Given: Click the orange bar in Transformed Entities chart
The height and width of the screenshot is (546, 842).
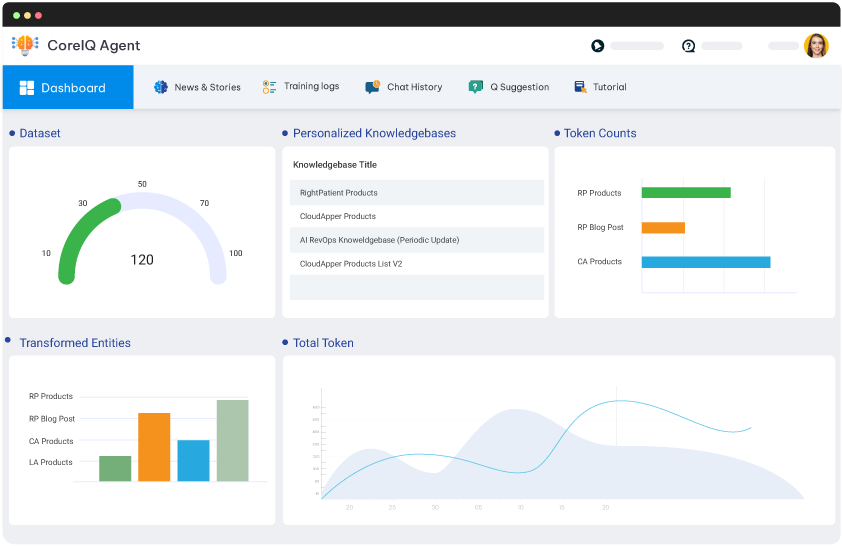Looking at the screenshot, I should [x=154, y=447].
